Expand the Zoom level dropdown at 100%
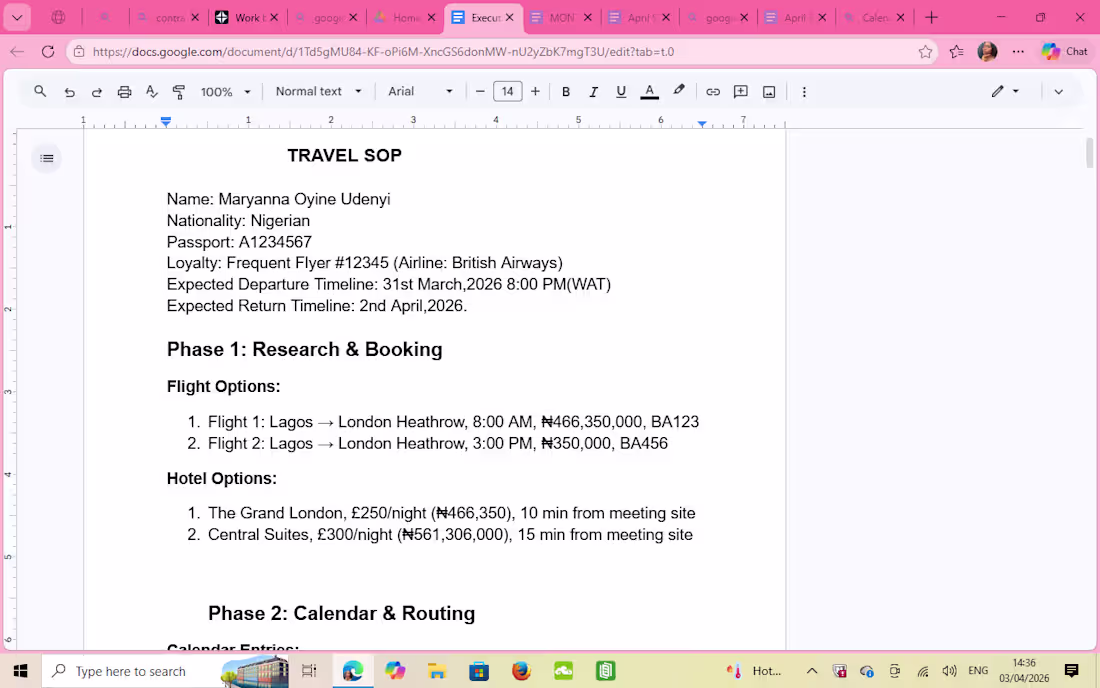Image resolution: width=1100 pixels, height=688 pixels. tap(222, 91)
